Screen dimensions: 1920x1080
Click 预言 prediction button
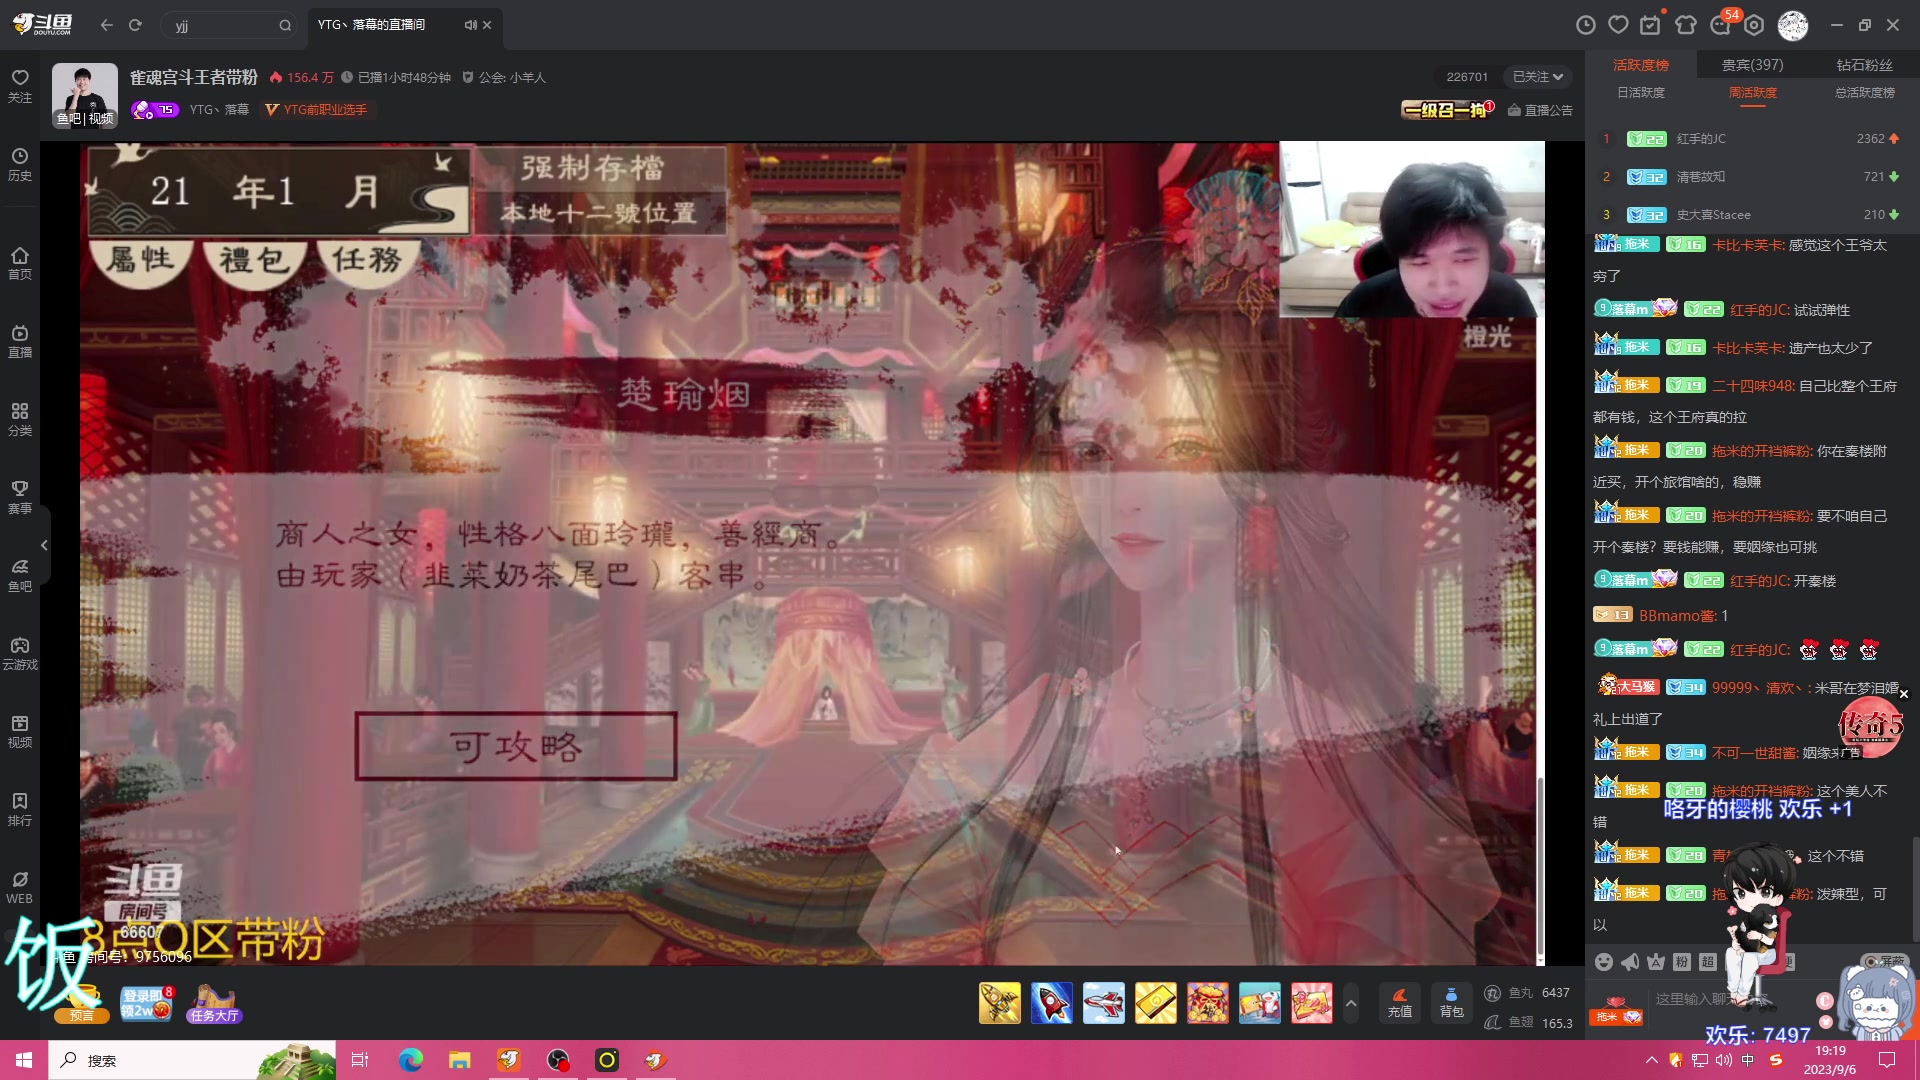click(82, 1004)
